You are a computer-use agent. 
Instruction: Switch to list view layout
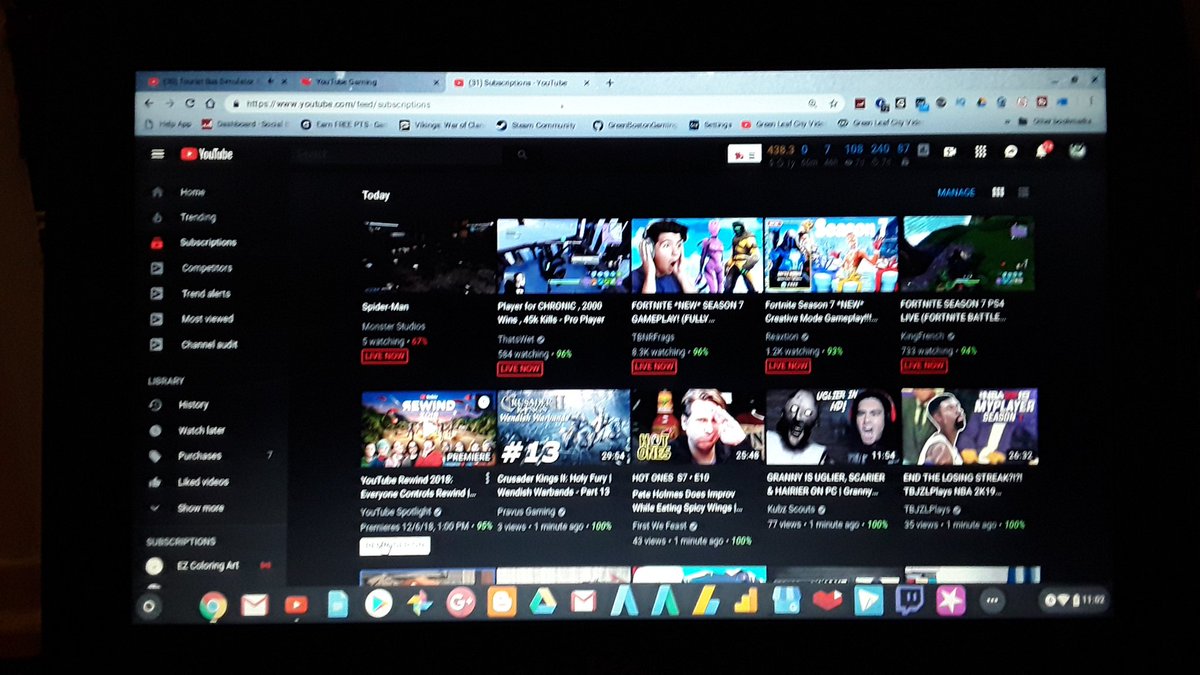point(1023,192)
